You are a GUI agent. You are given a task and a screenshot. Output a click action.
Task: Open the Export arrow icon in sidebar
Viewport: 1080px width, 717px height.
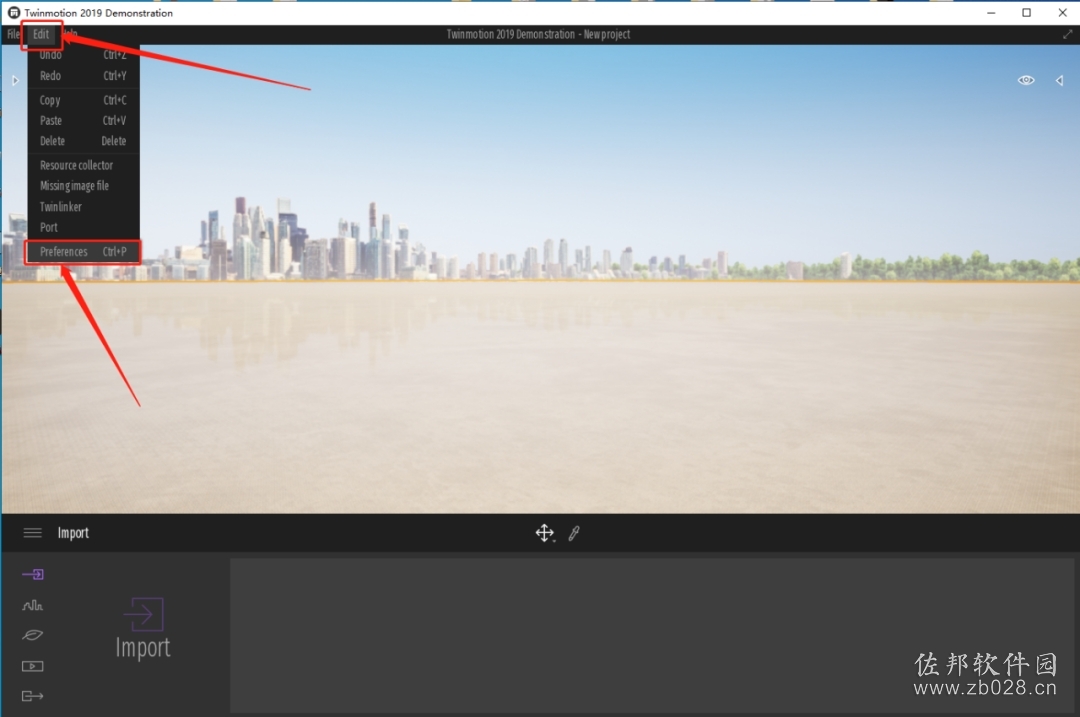[x=32, y=696]
